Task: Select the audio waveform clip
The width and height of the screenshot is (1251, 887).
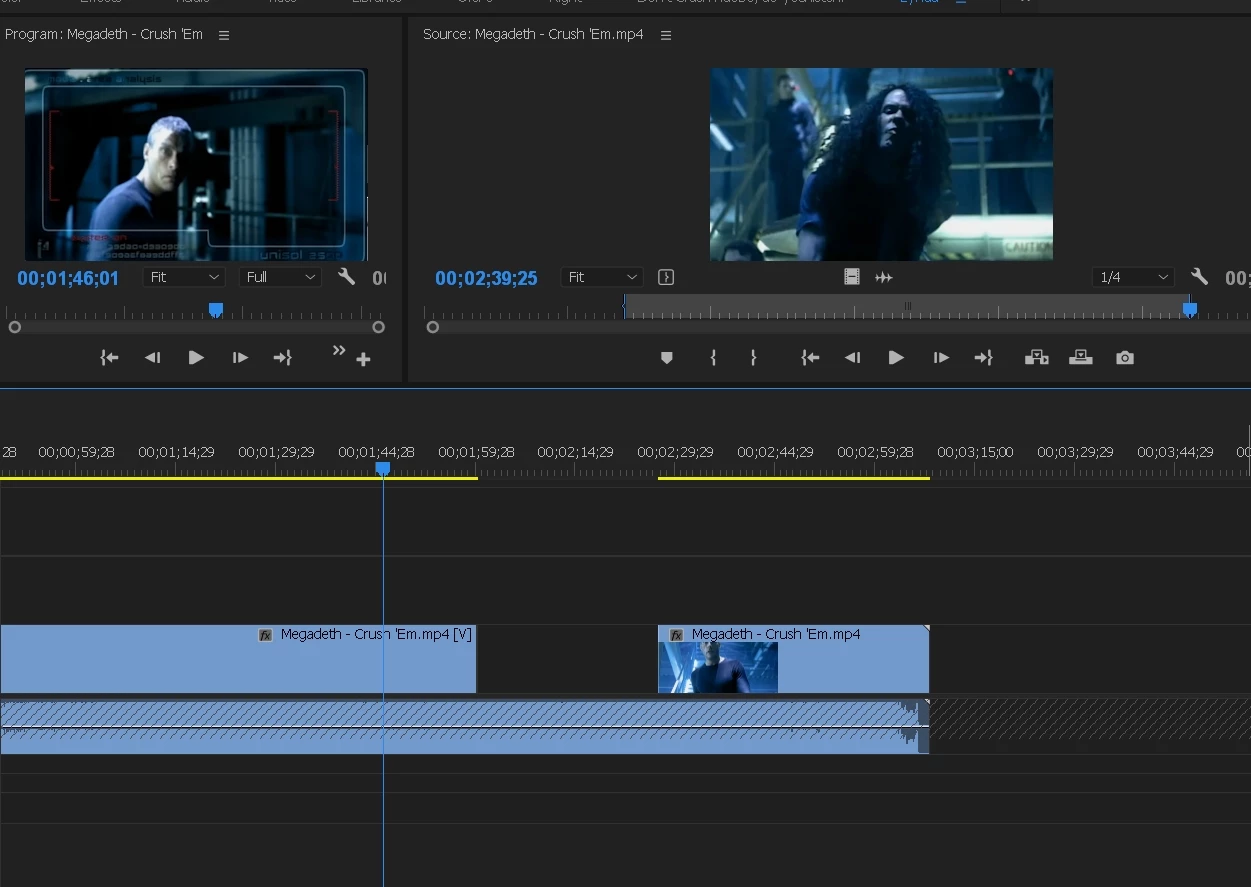Action: point(465,727)
